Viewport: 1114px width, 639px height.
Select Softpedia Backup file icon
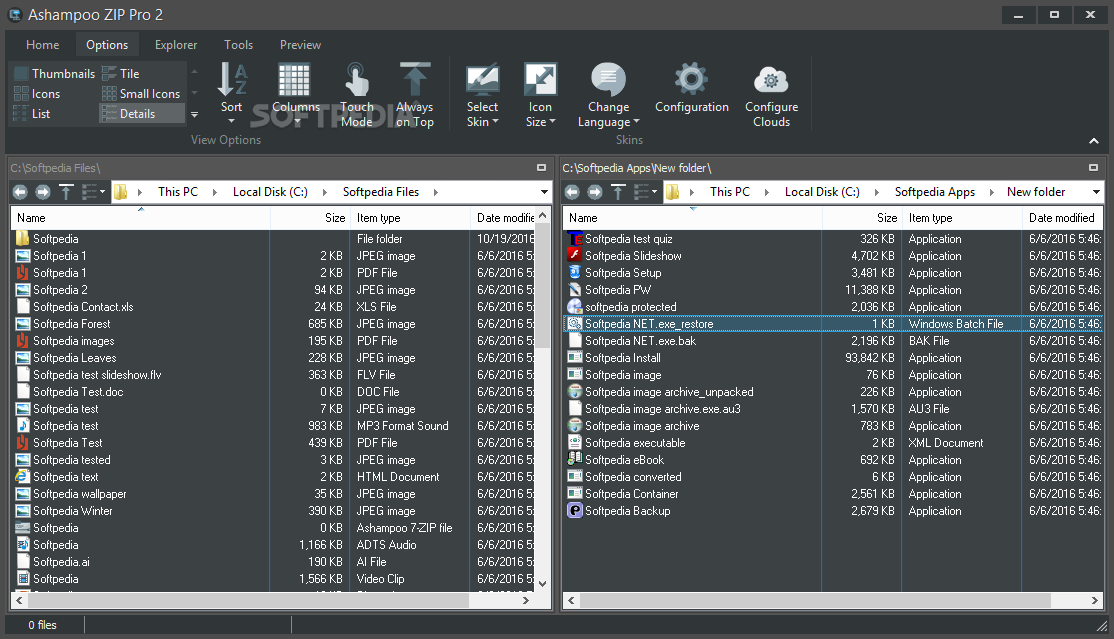[x=574, y=511]
